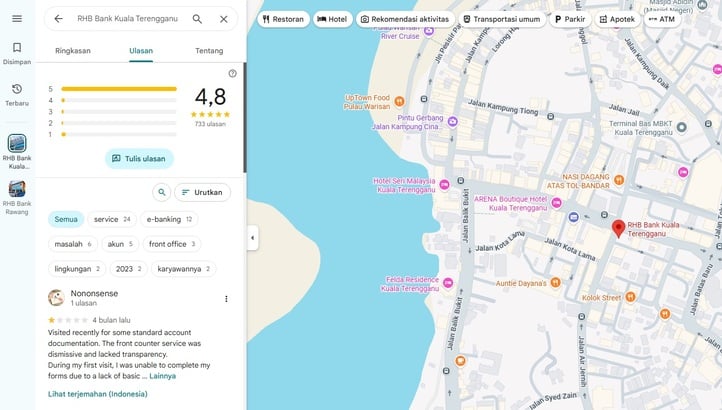Switch to the Tentang tab
The height and width of the screenshot is (410, 722).
209,51
